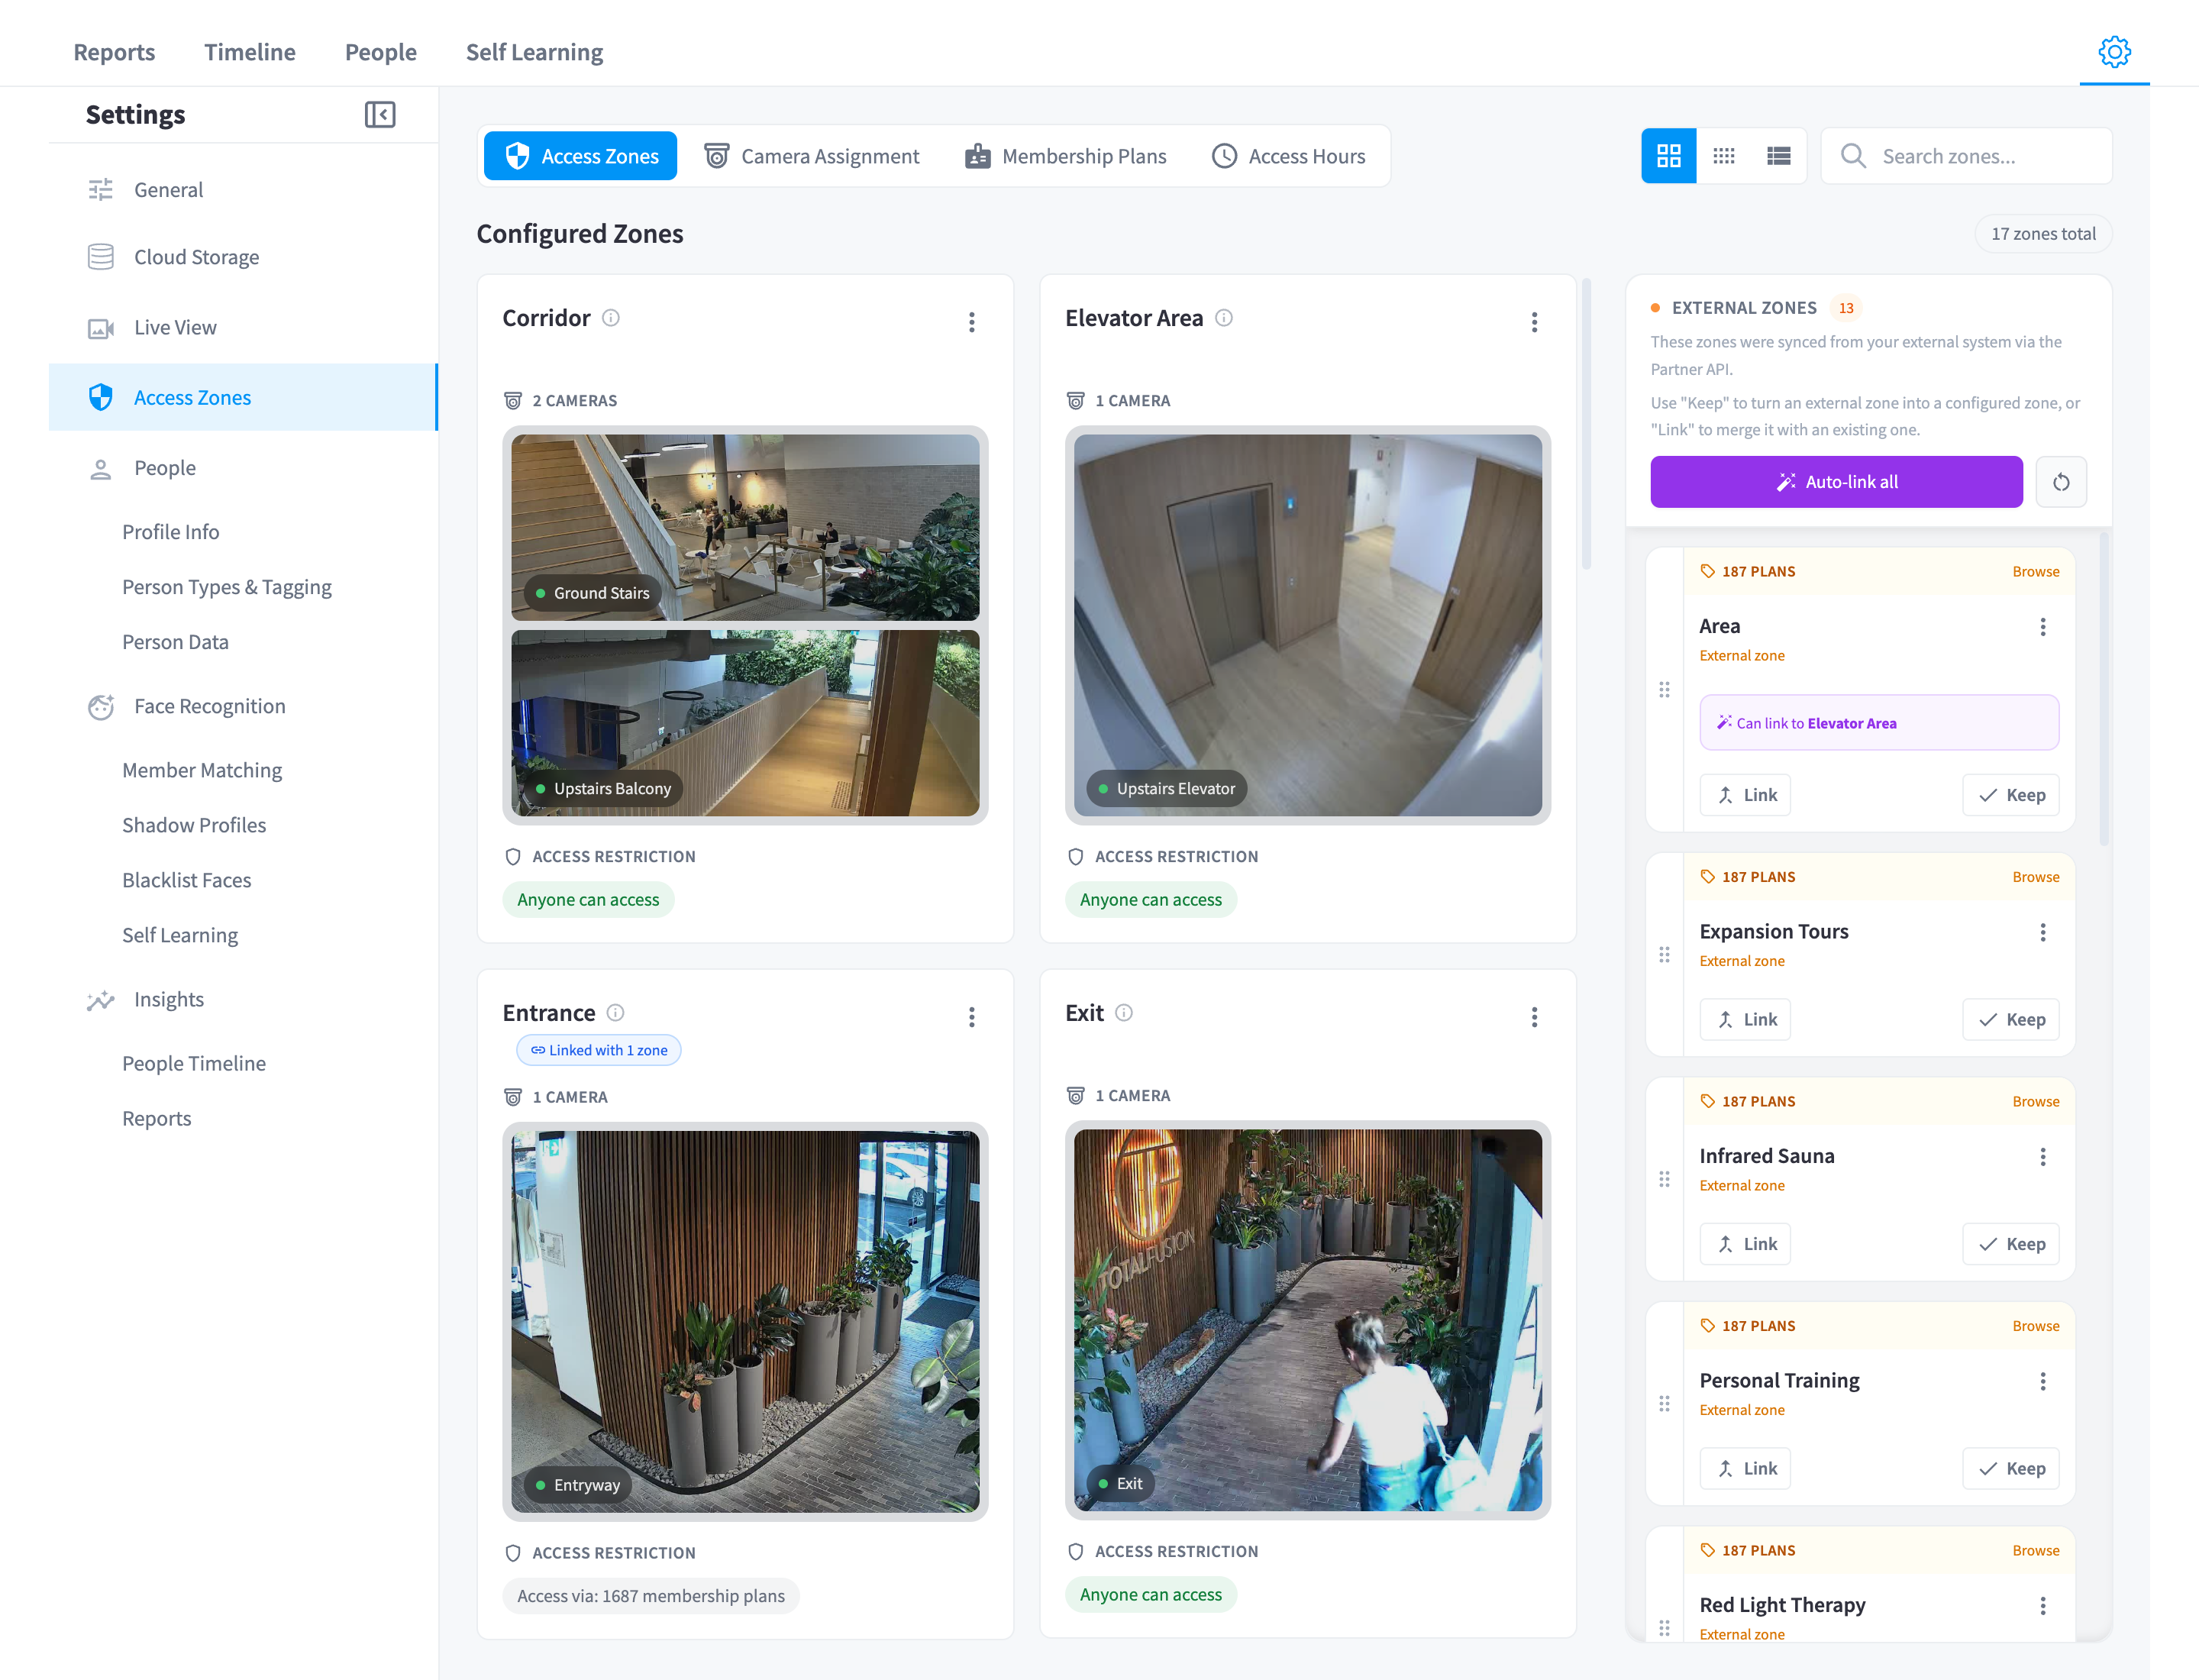Screen dimensions: 2199x1680
Task: Click info icon beside Elevator Area
Action: 1223,318
